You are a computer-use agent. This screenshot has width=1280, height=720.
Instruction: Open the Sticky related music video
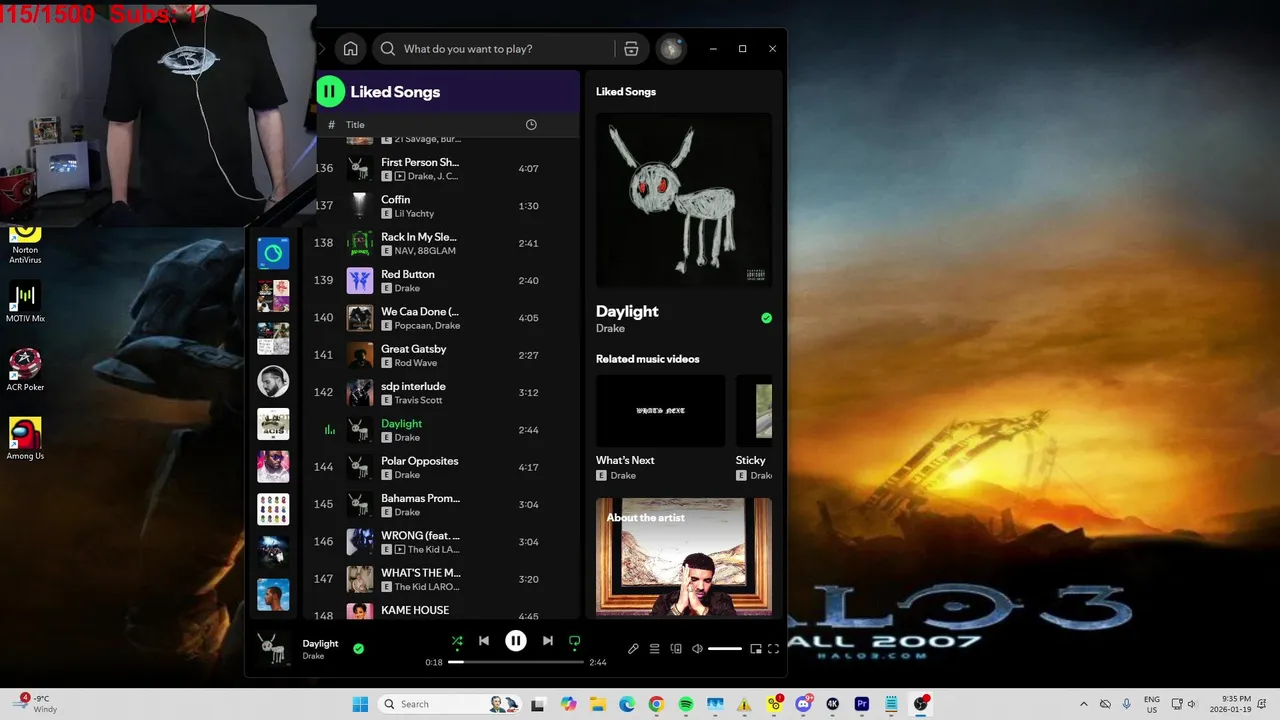[754, 411]
